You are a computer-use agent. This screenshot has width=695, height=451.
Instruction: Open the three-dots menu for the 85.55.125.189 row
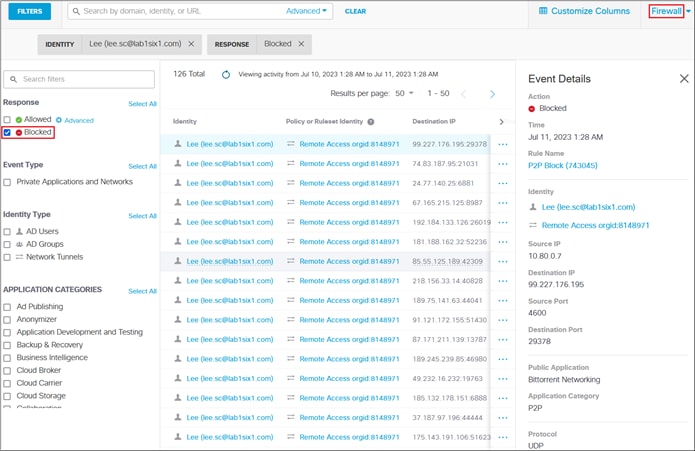tap(503, 261)
